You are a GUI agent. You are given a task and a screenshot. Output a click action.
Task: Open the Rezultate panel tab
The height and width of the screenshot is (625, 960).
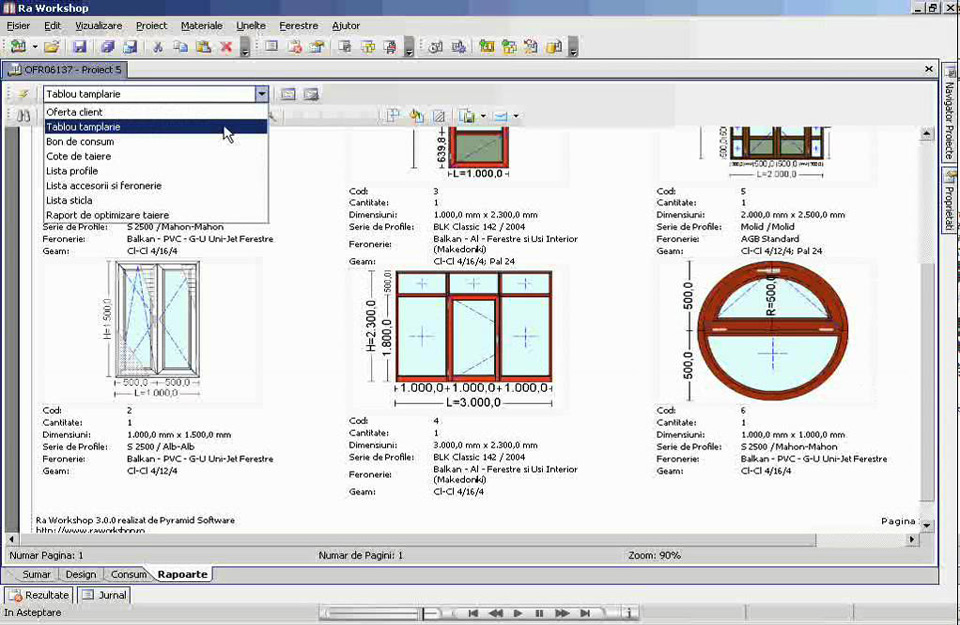(x=39, y=595)
